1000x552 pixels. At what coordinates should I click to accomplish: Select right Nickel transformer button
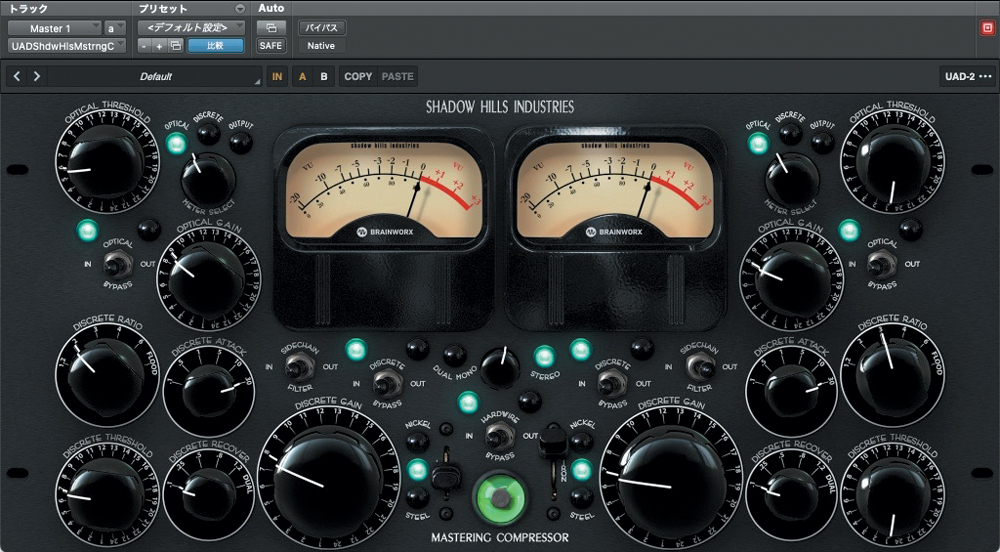pos(581,442)
